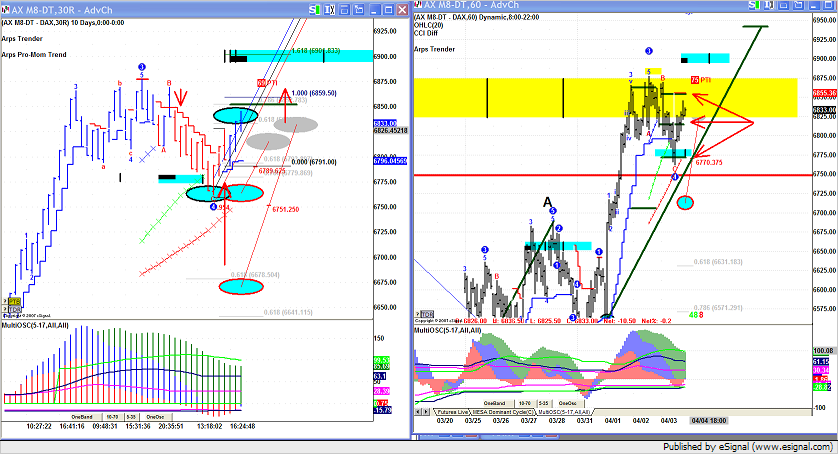Select the red down arrow on left chart
This screenshot has height=454, width=838.
pyautogui.click(x=182, y=98)
